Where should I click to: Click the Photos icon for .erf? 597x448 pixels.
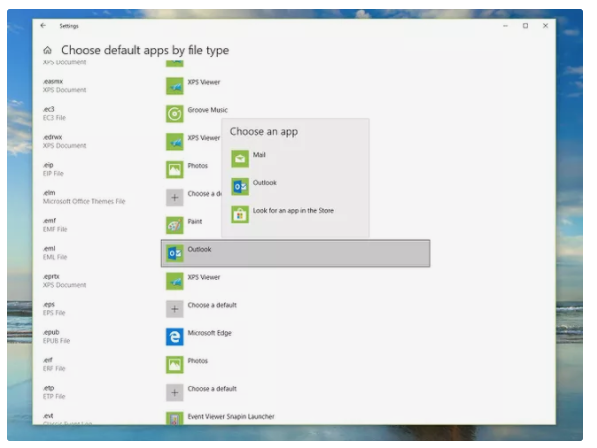tap(175, 365)
